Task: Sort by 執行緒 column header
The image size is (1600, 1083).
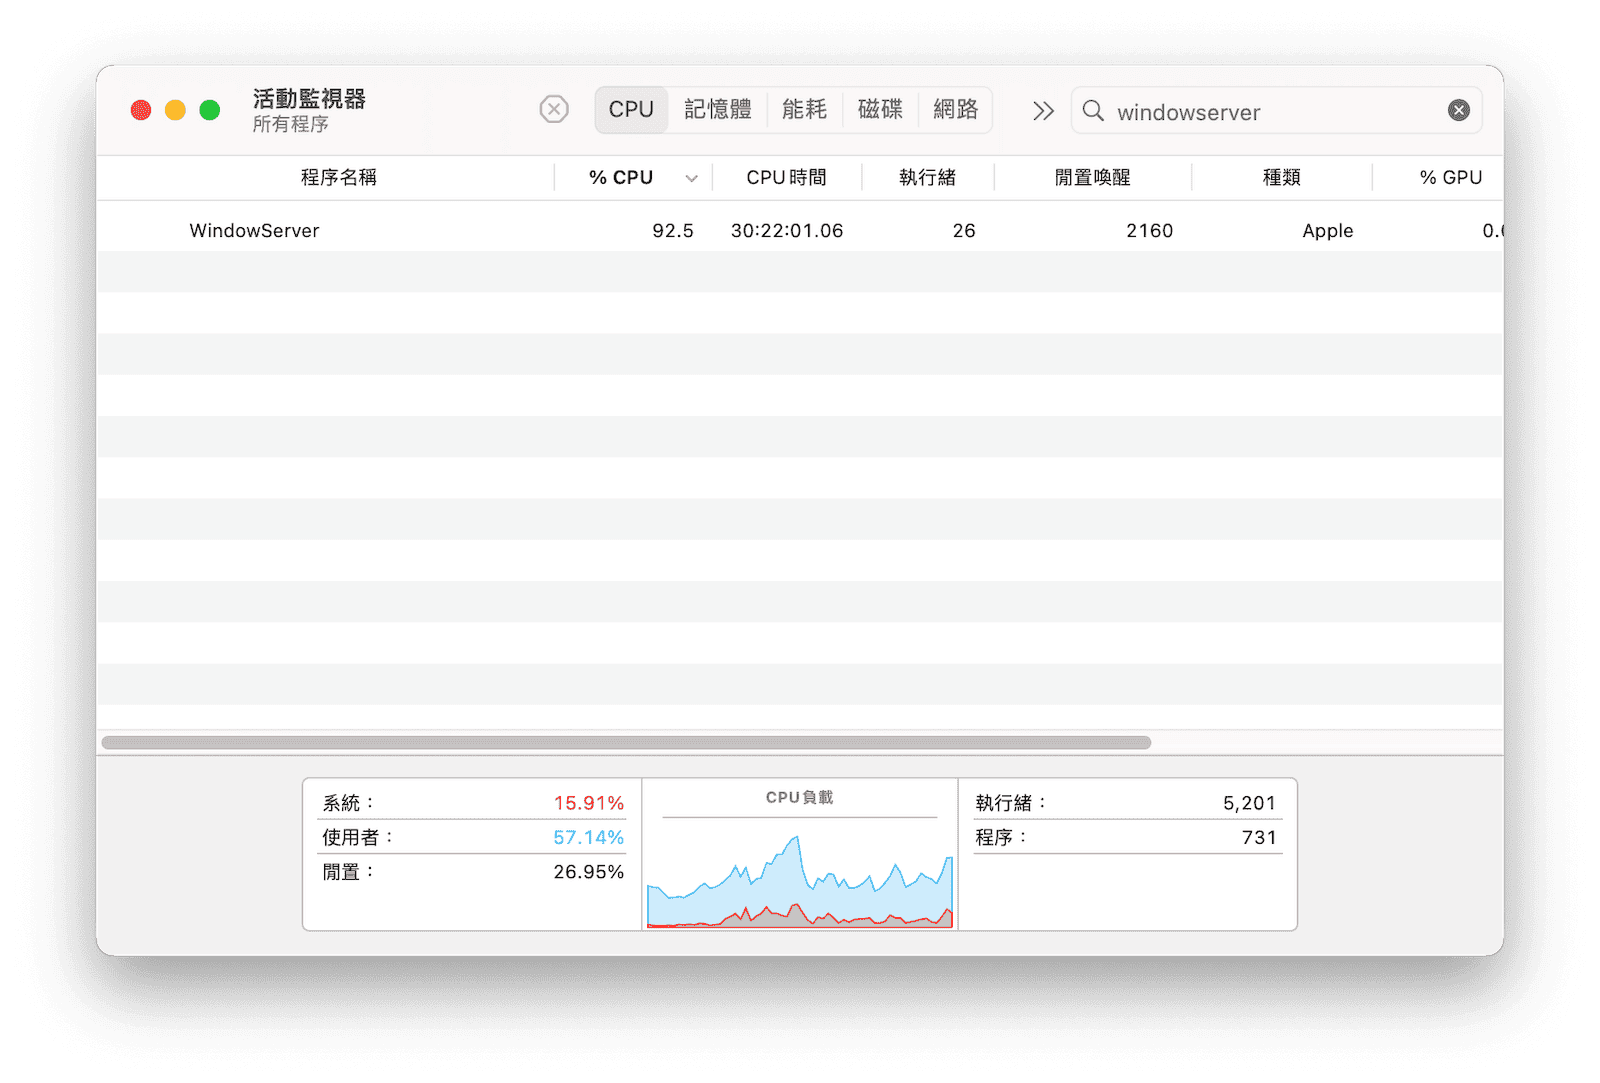Action: [x=927, y=178]
